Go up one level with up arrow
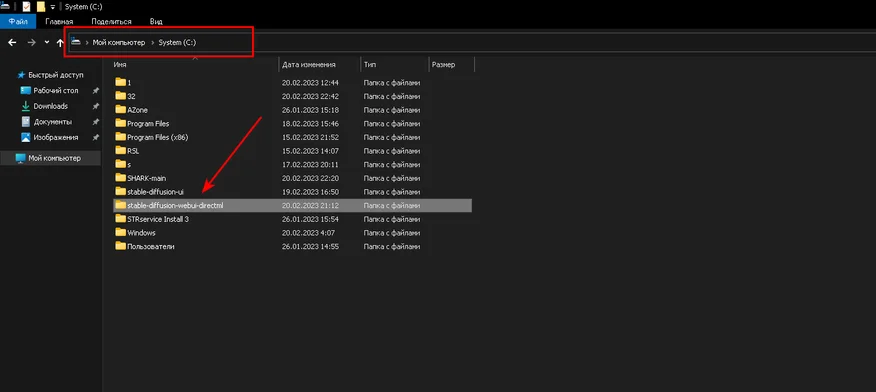This screenshot has width=876, height=392. (x=60, y=42)
